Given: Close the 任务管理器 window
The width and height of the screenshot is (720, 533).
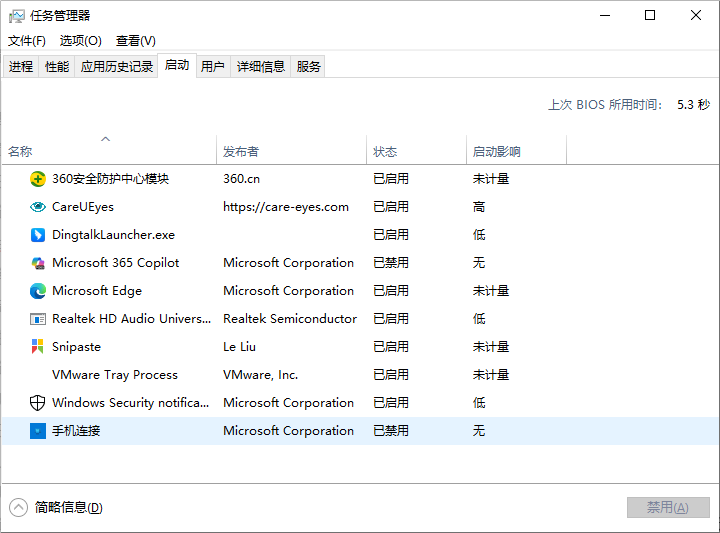Looking at the screenshot, I should point(696,16).
